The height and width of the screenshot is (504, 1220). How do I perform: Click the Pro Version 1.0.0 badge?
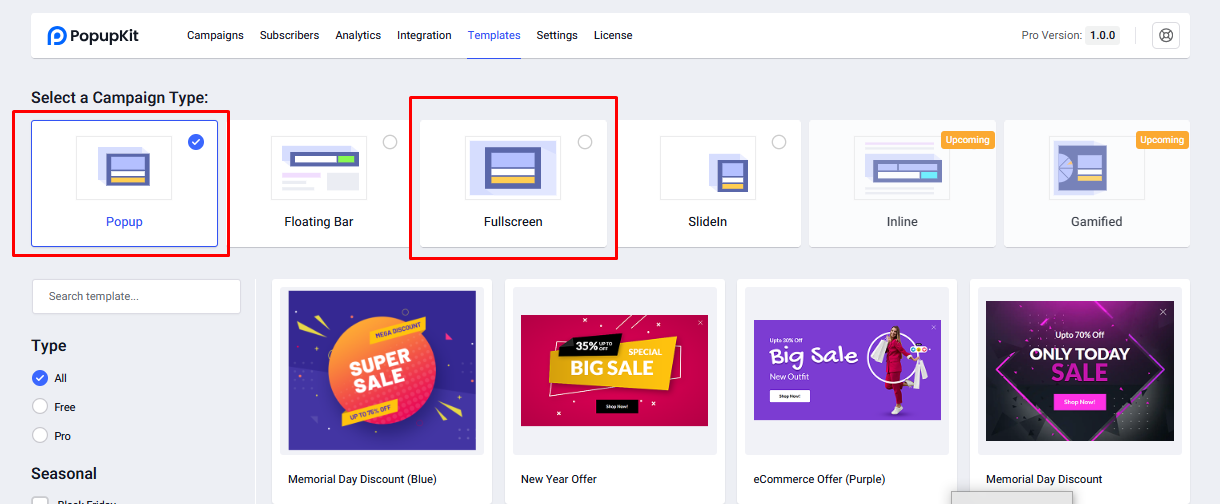tap(1102, 35)
